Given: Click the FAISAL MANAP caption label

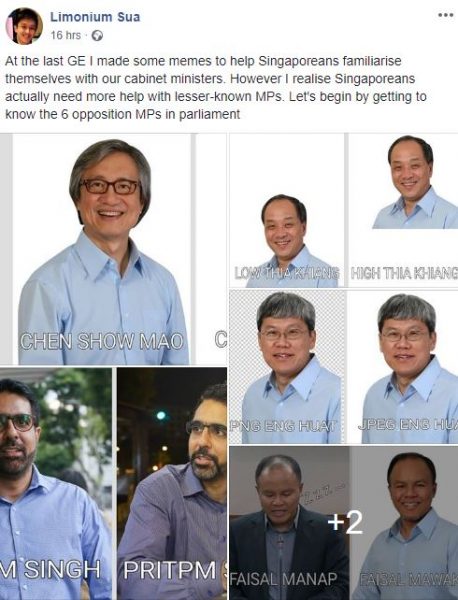Looking at the screenshot, I should pyautogui.click(x=284, y=579).
